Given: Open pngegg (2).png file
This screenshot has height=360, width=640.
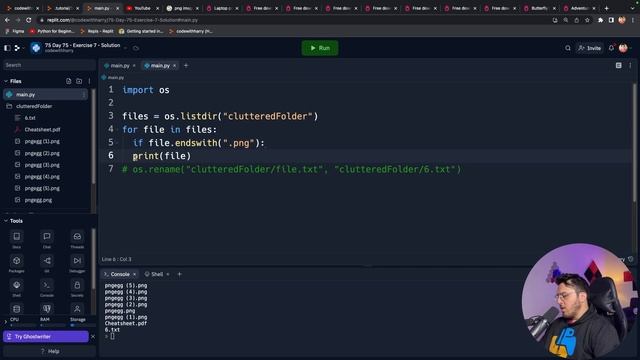Looking at the screenshot, I should [42, 153].
